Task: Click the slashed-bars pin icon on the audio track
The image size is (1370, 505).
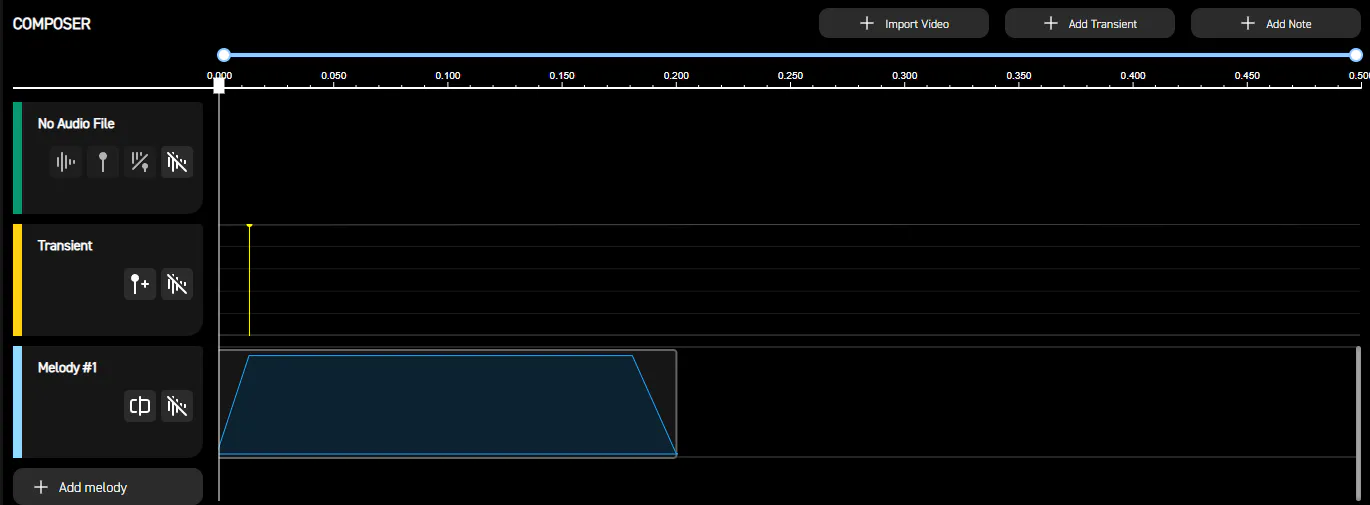Action: coord(140,162)
